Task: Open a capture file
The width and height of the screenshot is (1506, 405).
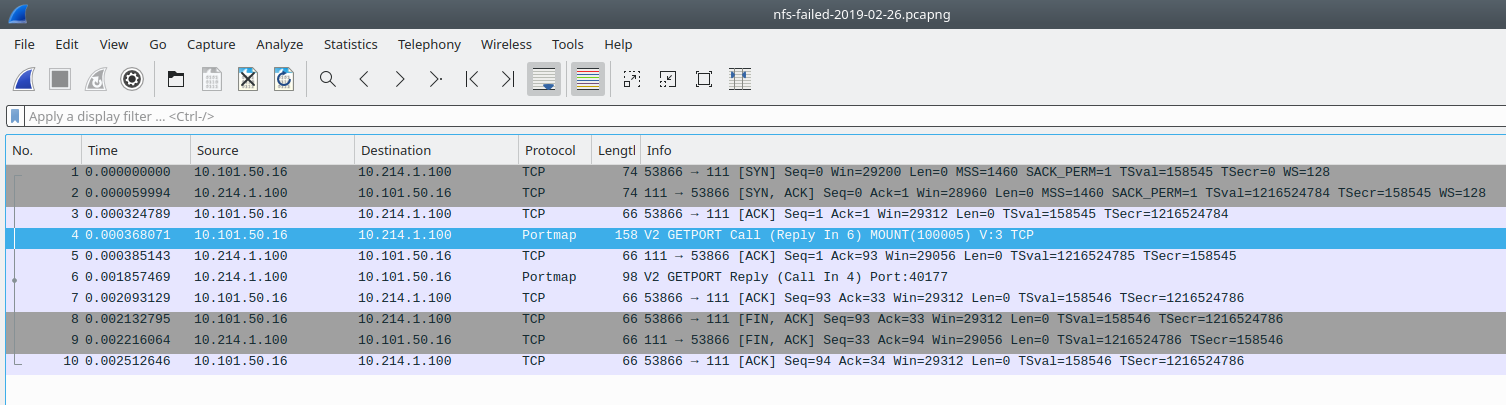Action: 176,79
